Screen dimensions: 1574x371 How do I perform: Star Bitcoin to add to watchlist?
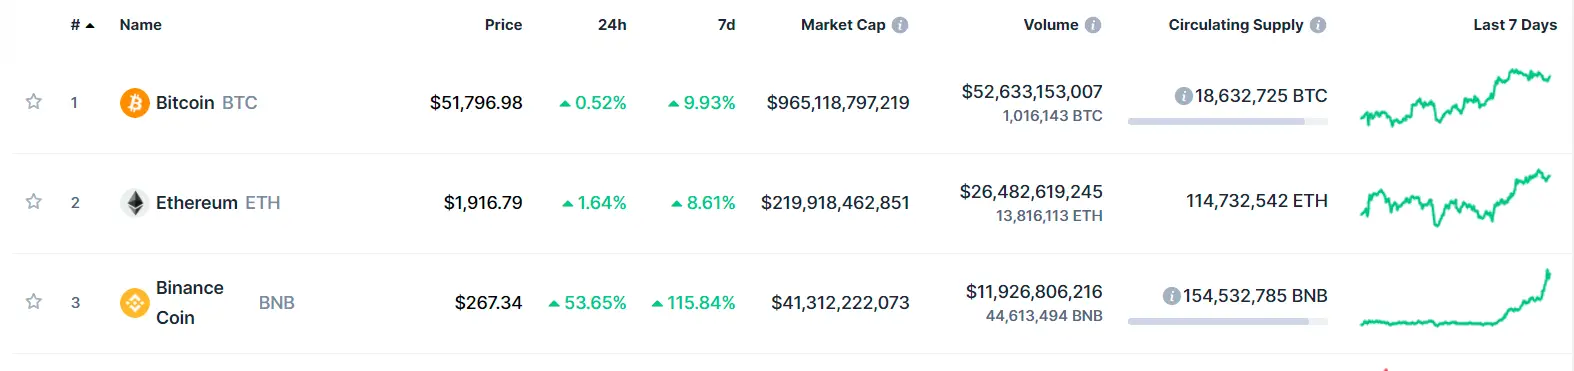point(33,101)
